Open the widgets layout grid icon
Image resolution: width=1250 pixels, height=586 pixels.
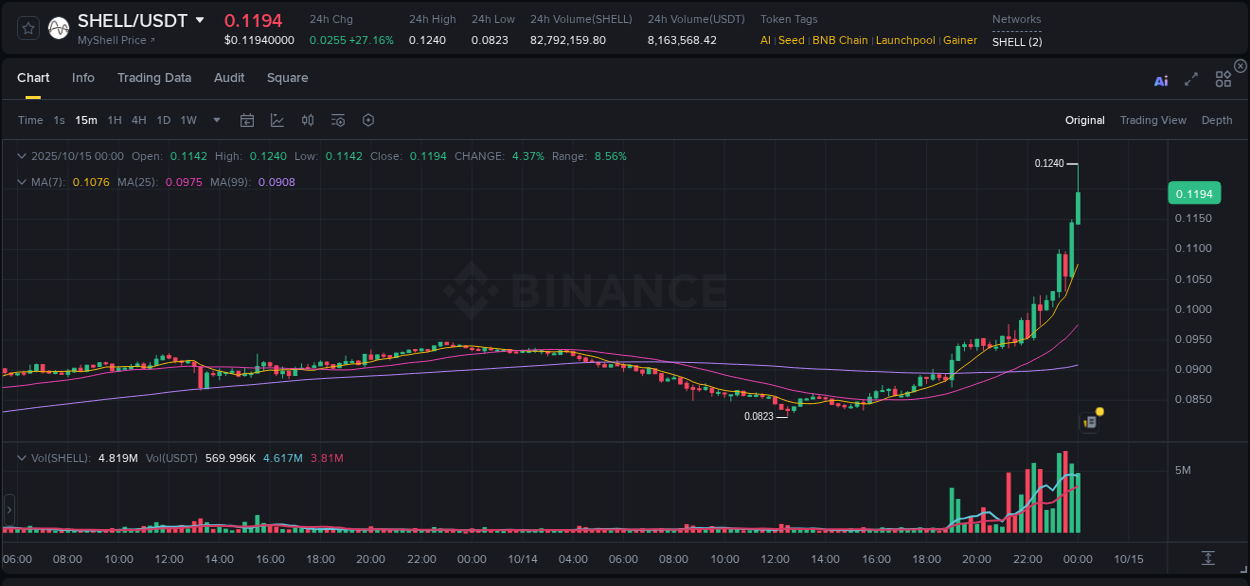pyautogui.click(x=1223, y=78)
